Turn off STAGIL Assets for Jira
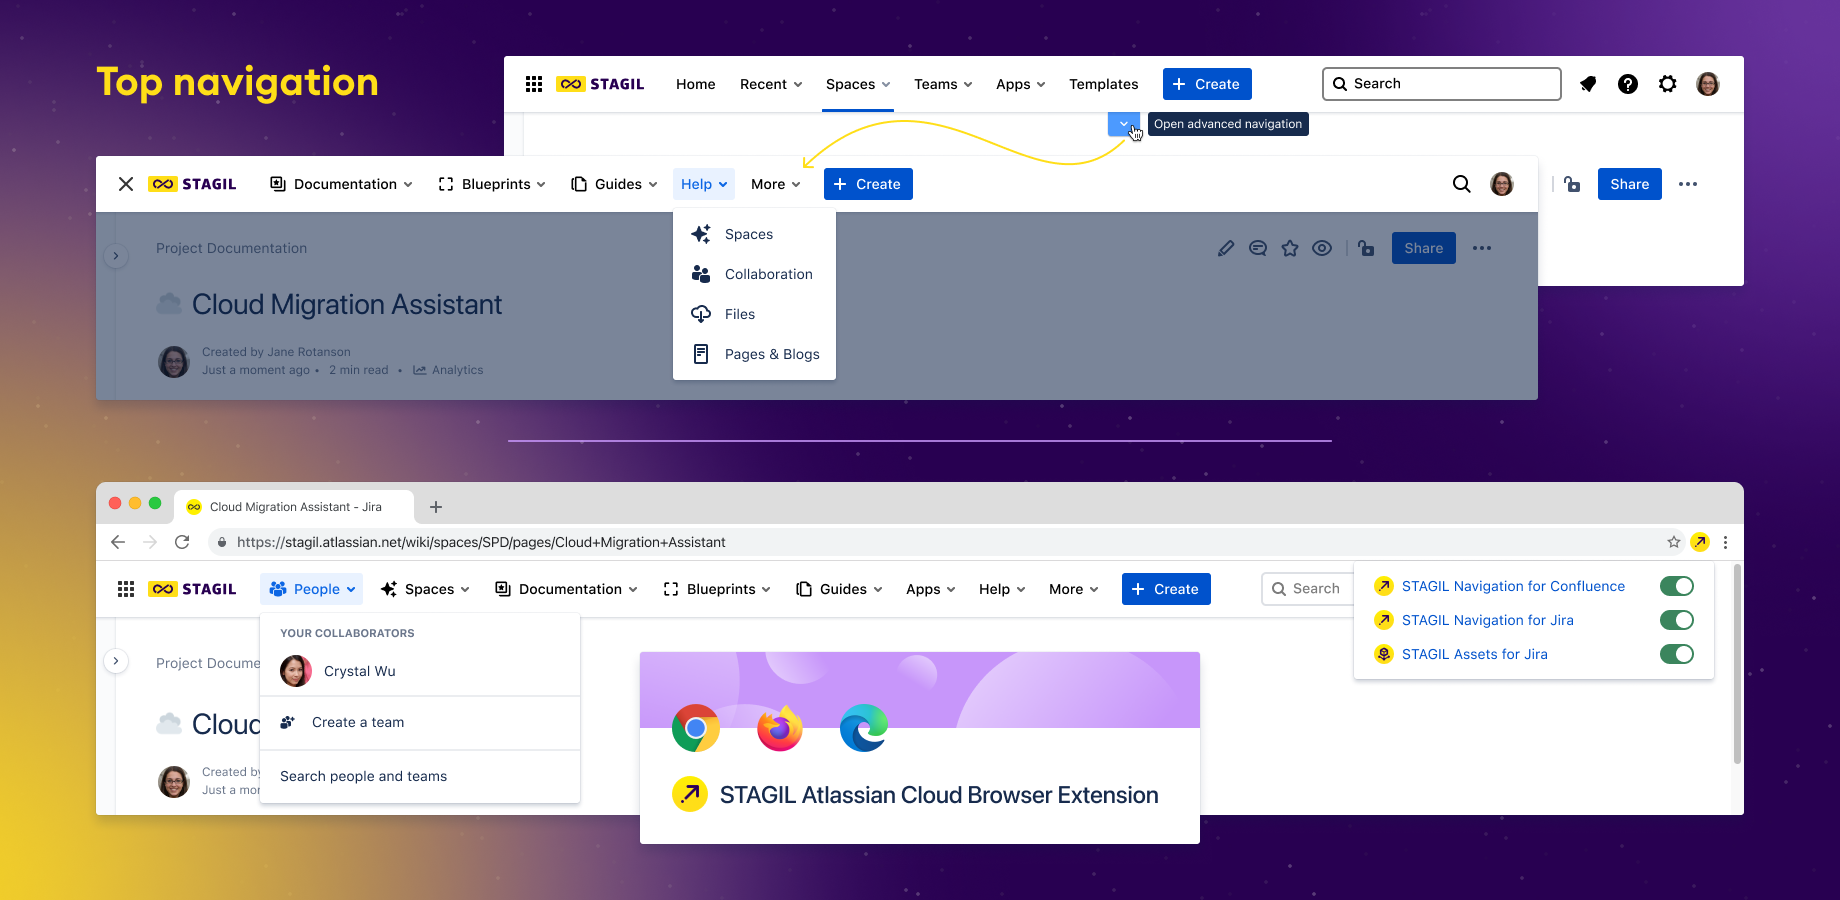Viewport: 1840px width, 900px height. click(1676, 654)
